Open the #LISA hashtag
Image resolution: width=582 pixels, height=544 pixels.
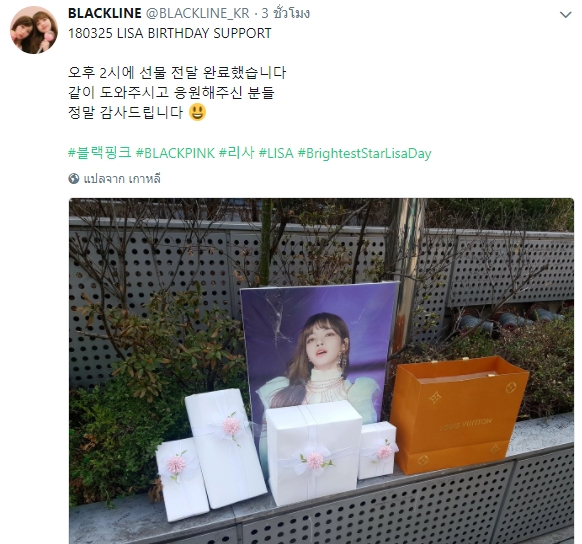(276, 153)
